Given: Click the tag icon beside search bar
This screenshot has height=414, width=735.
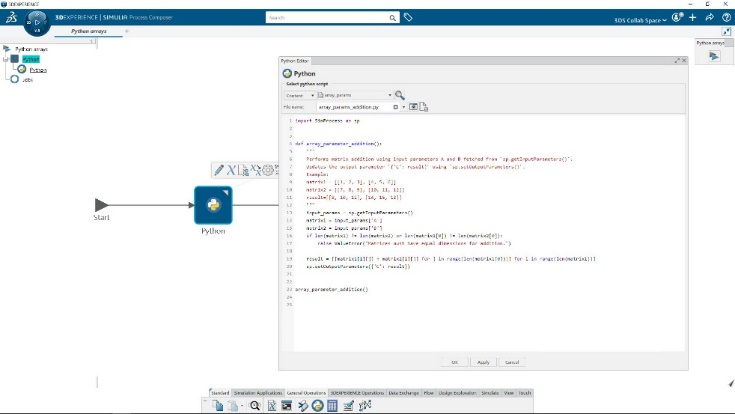Looking at the screenshot, I should tap(408, 18).
